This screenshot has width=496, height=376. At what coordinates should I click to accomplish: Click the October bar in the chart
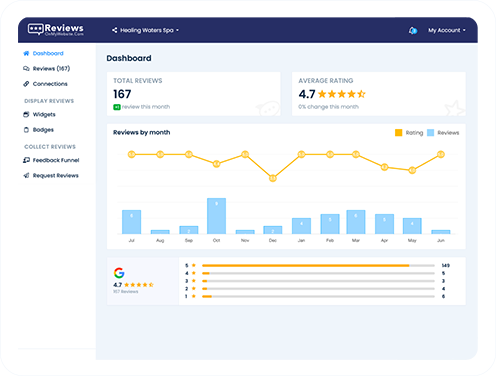click(x=216, y=216)
